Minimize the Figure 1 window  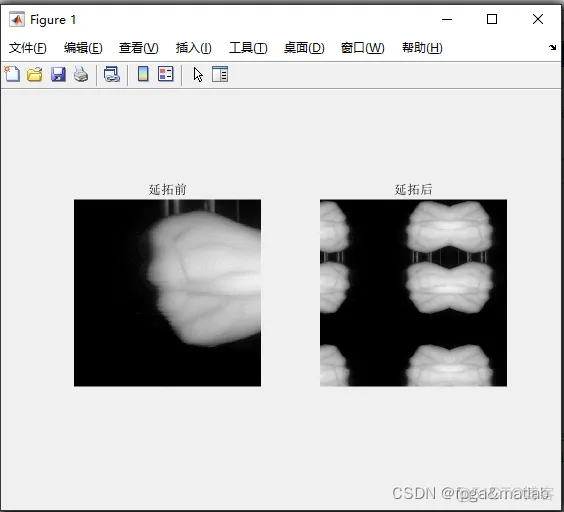coord(447,19)
